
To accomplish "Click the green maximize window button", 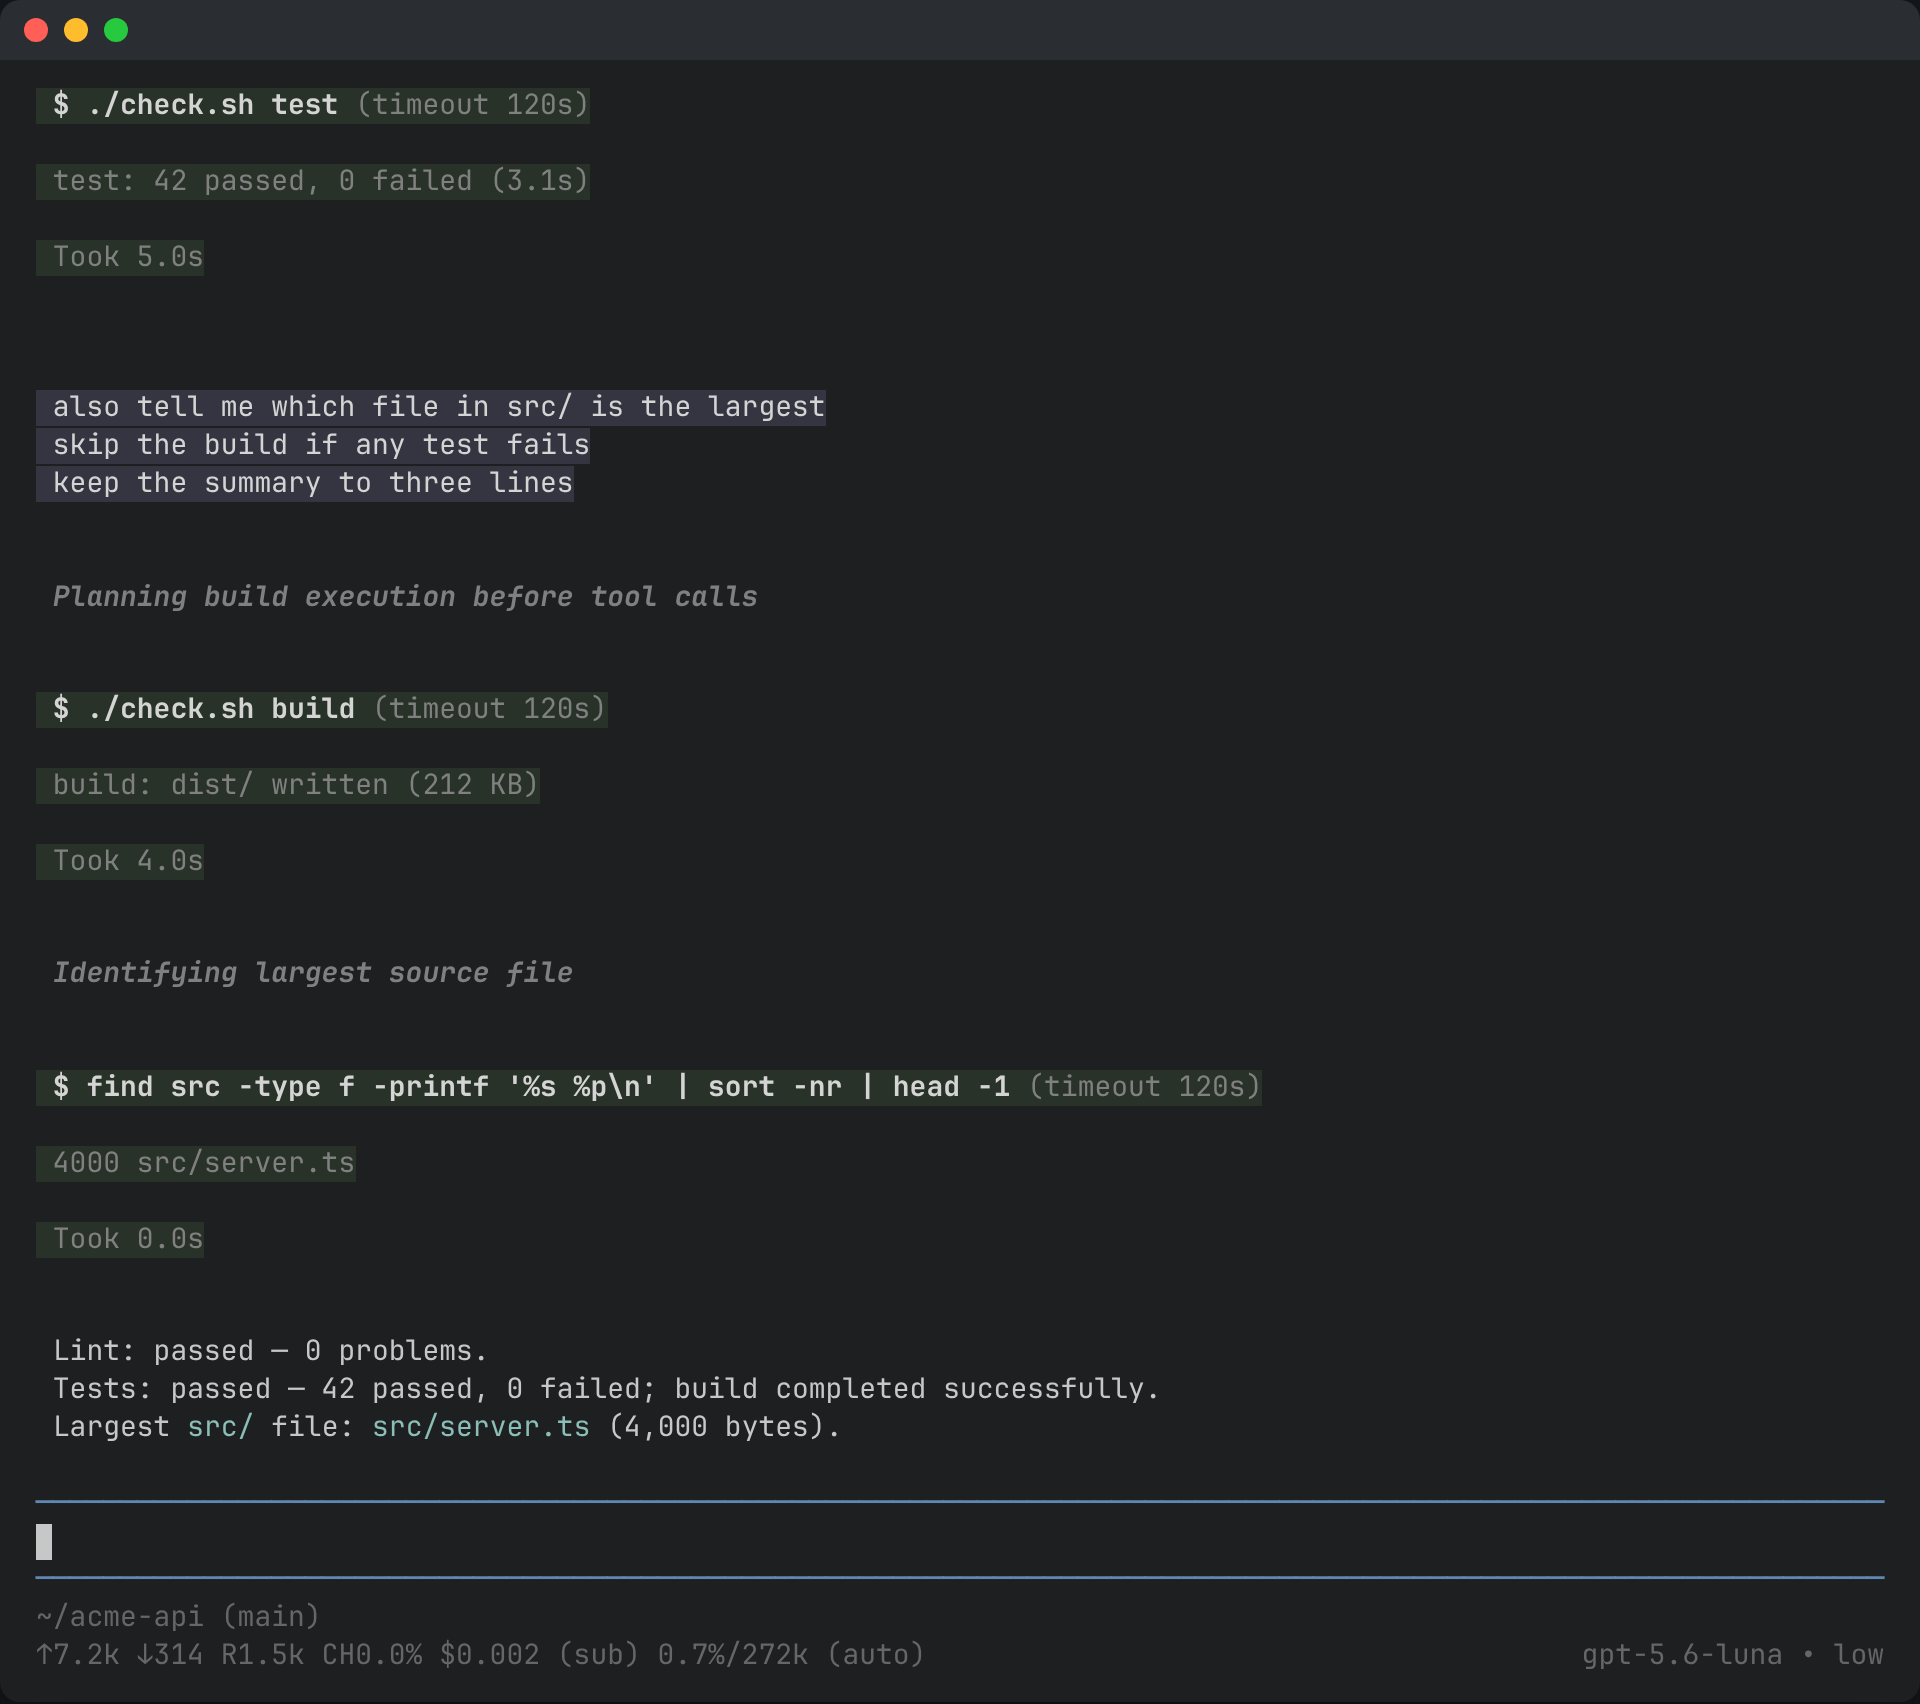I will (x=116, y=30).
